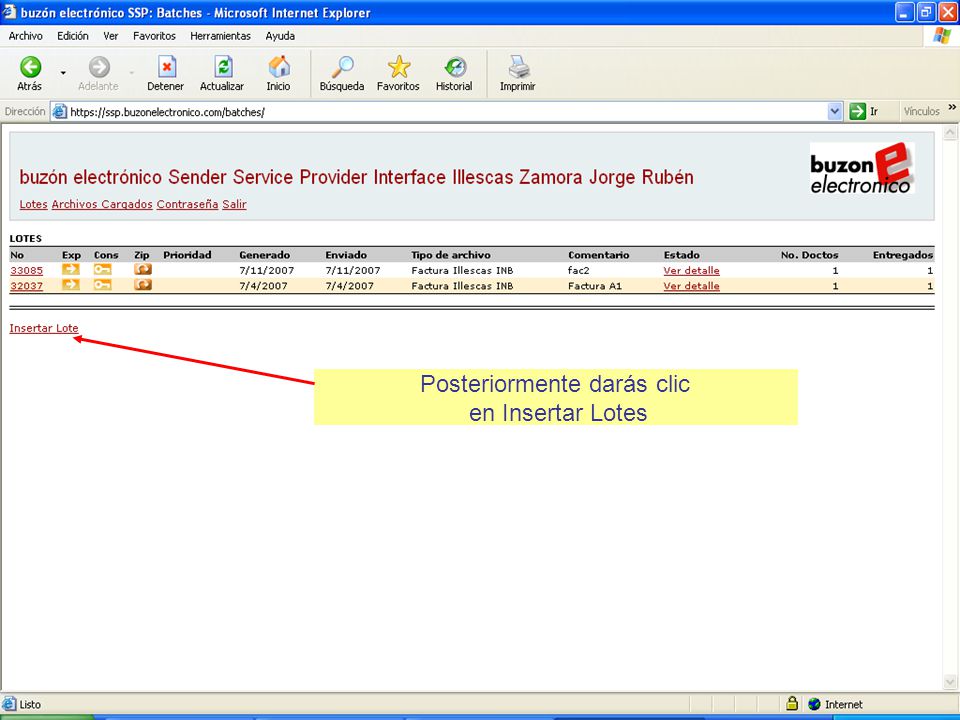Open the Ayuda menu
Screen dimensions: 960x720
pos(280,36)
